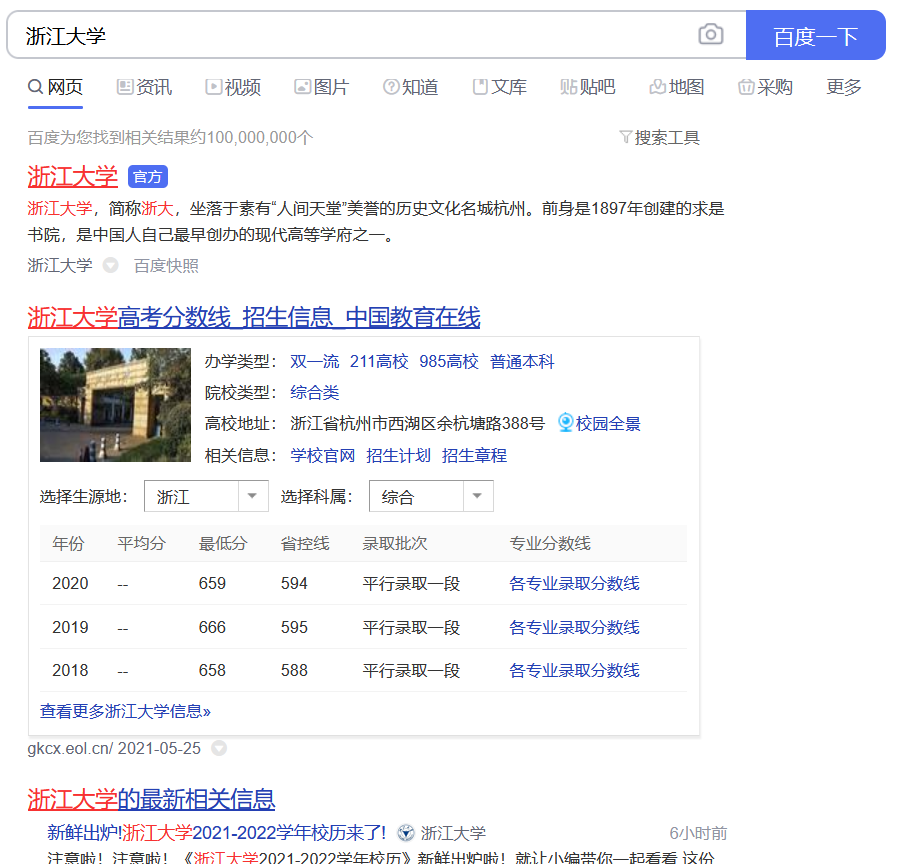Image resolution: width=904 pixels, height=864 pixels.
Task: Open 浙江大学的最新相关信息 result title
Action: tap(152, 800)
